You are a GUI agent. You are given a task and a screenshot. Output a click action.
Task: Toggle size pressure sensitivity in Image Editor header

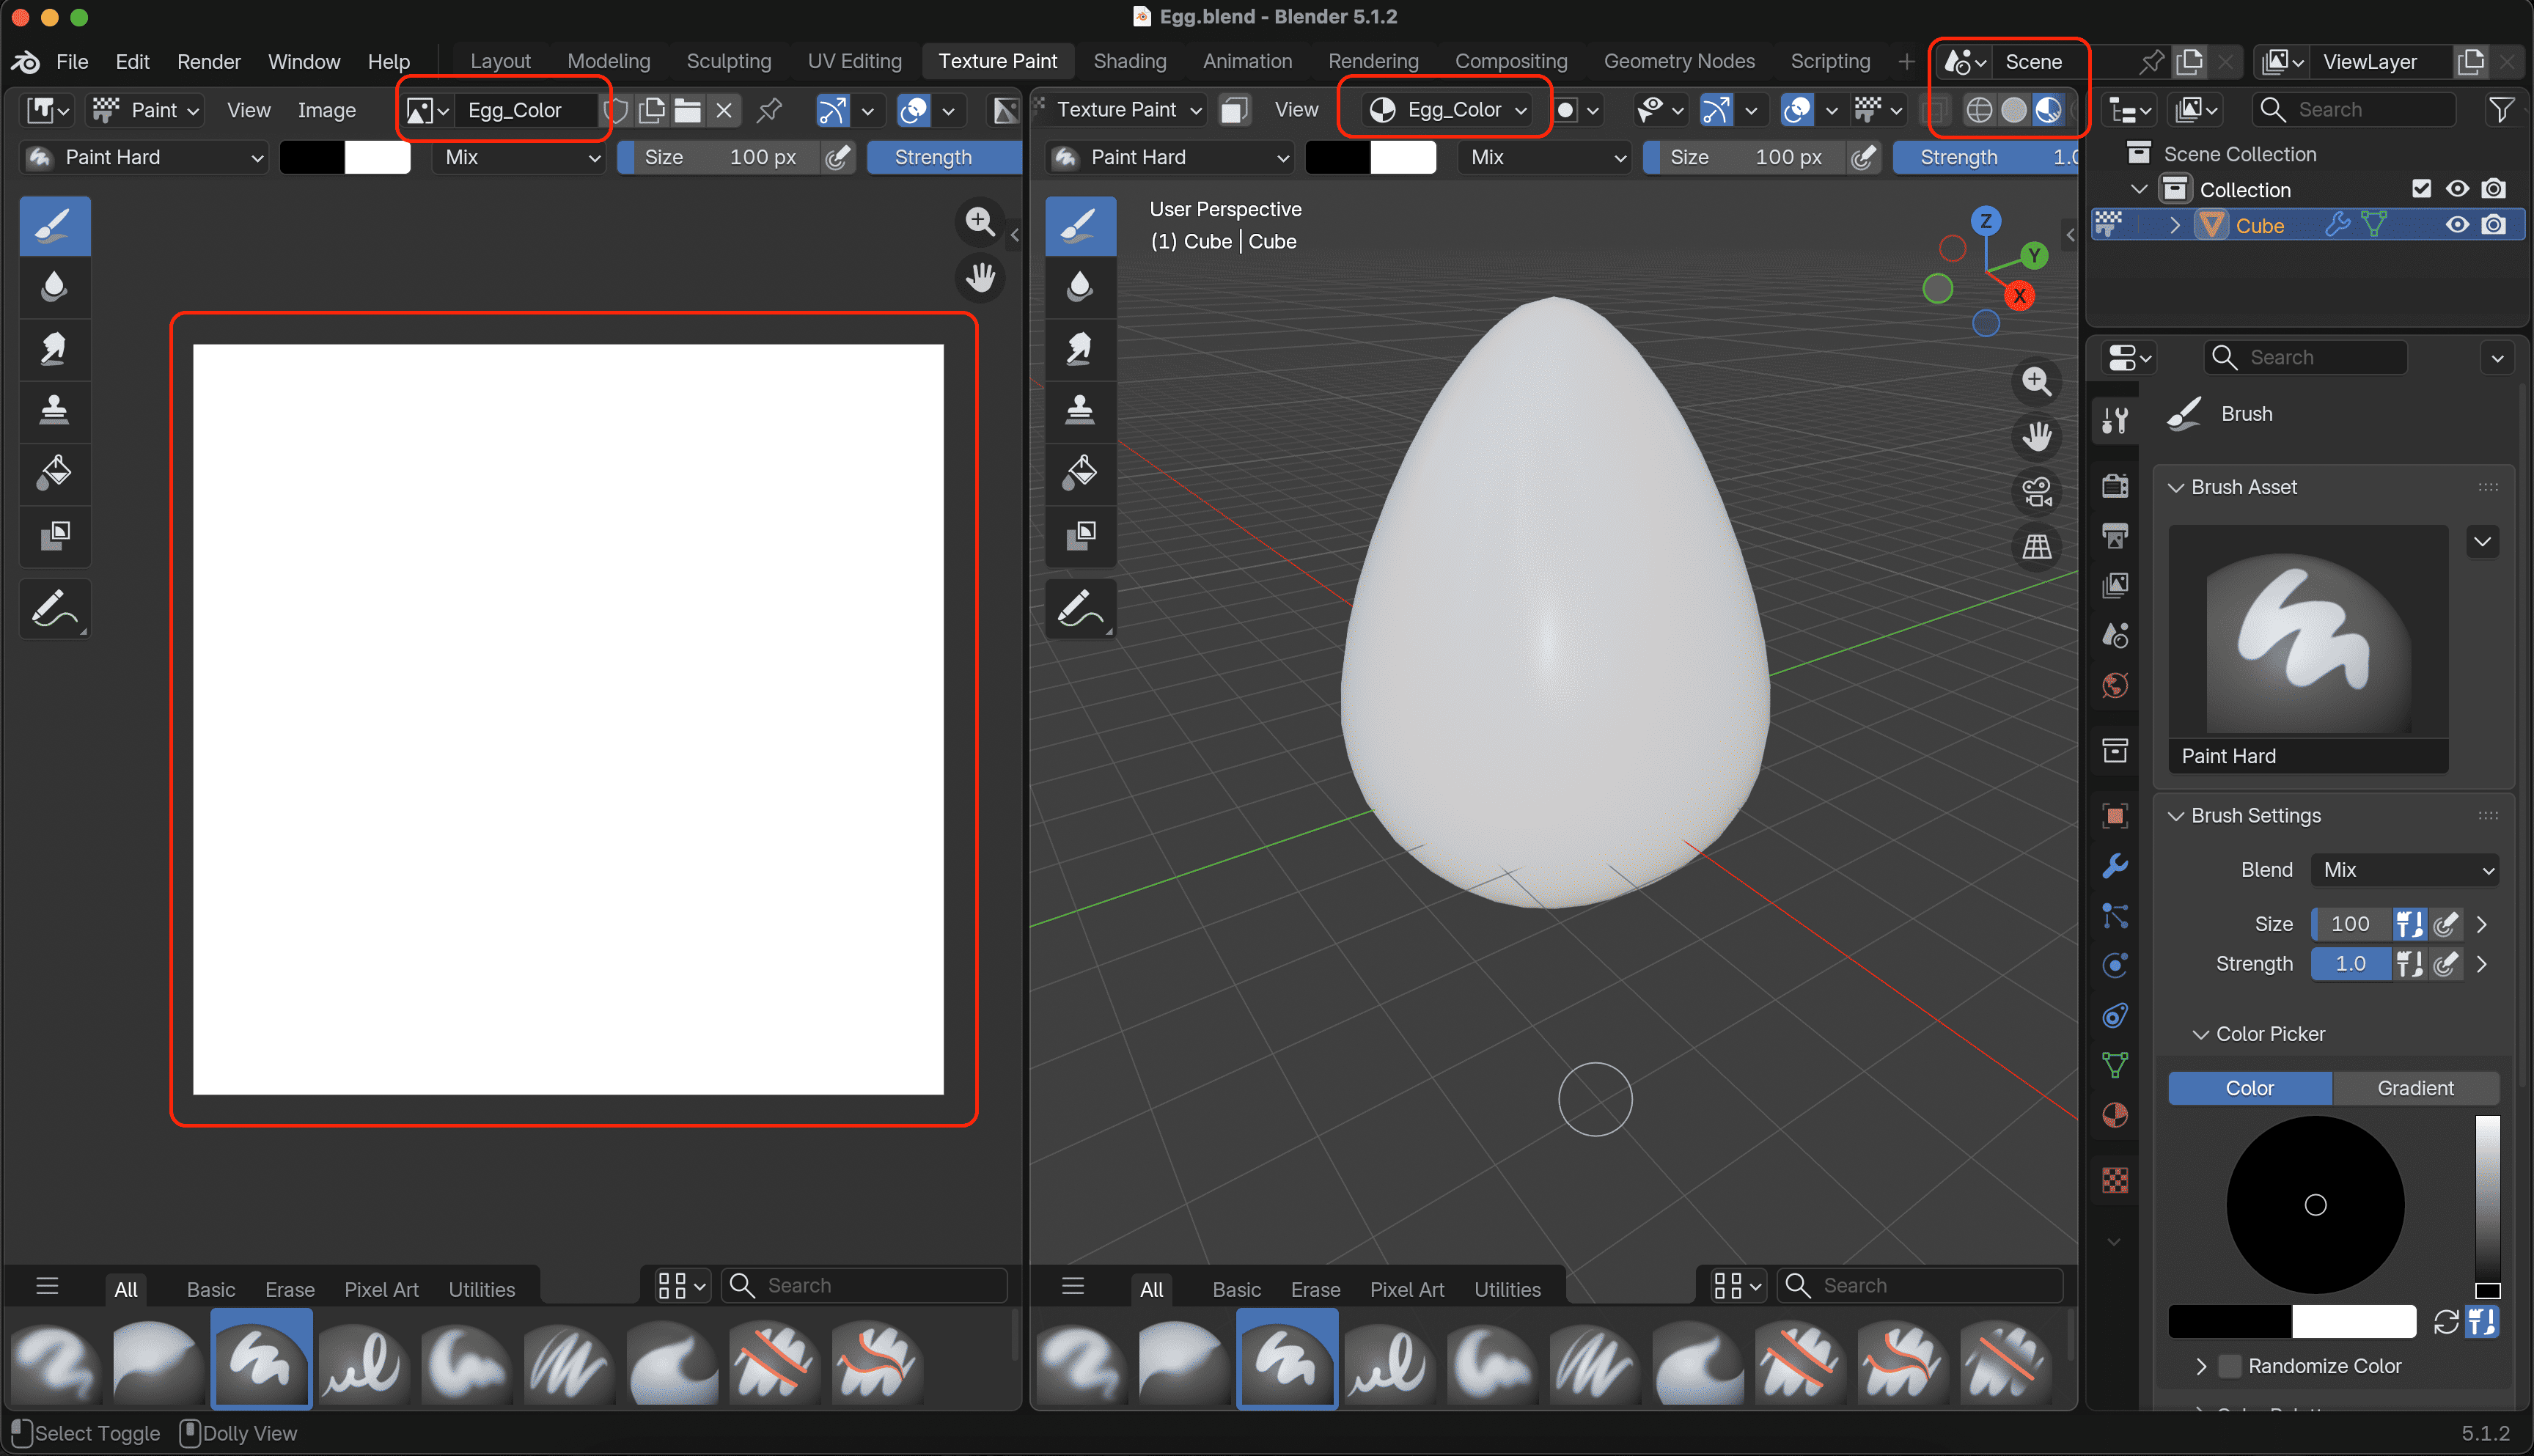(x=838, y=157)
